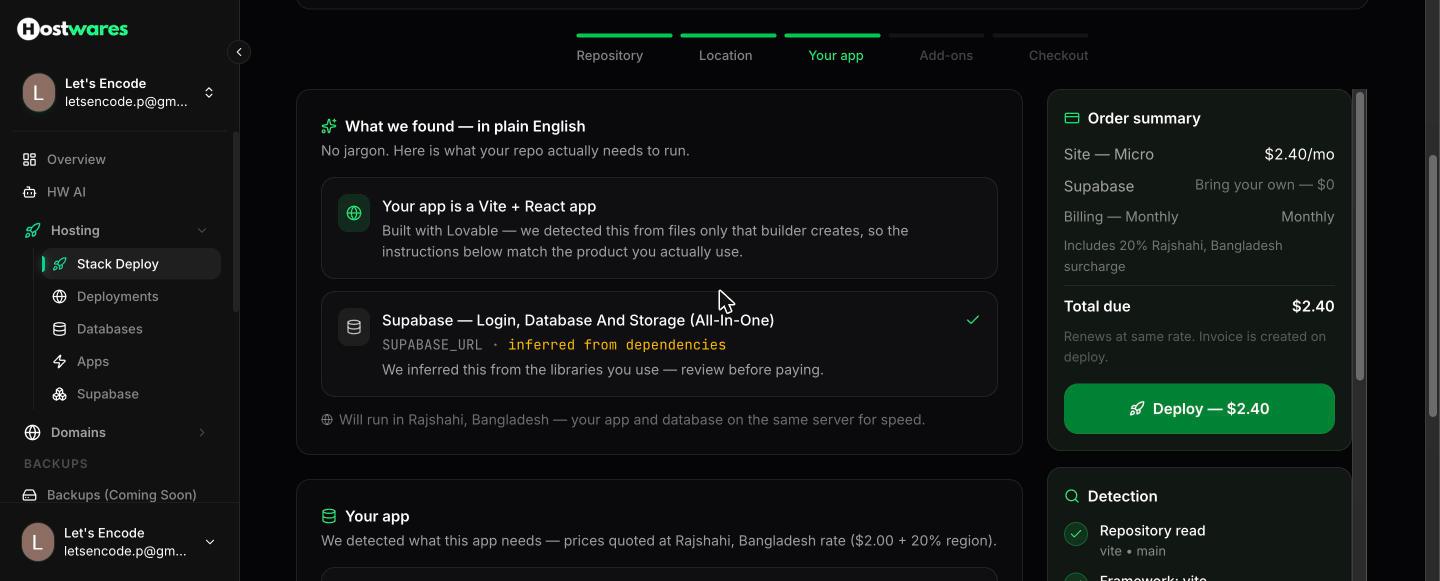Open the bottom account menu chevron

click(x=210, y=542)
